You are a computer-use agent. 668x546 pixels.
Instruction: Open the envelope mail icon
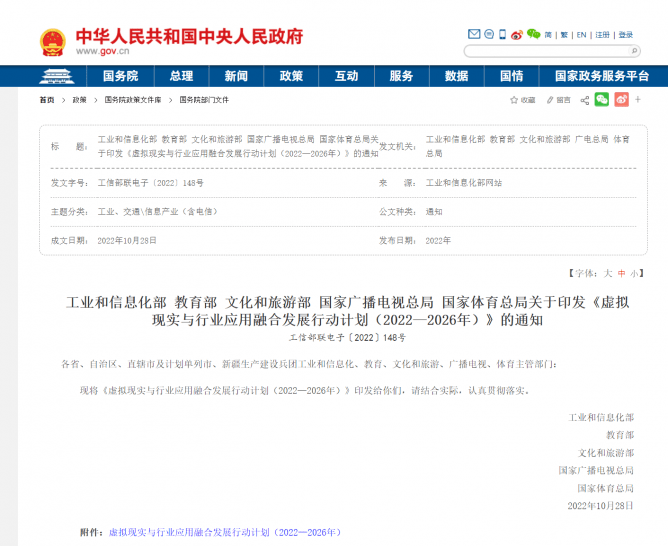pyautogui.click(x=474, y=34)
